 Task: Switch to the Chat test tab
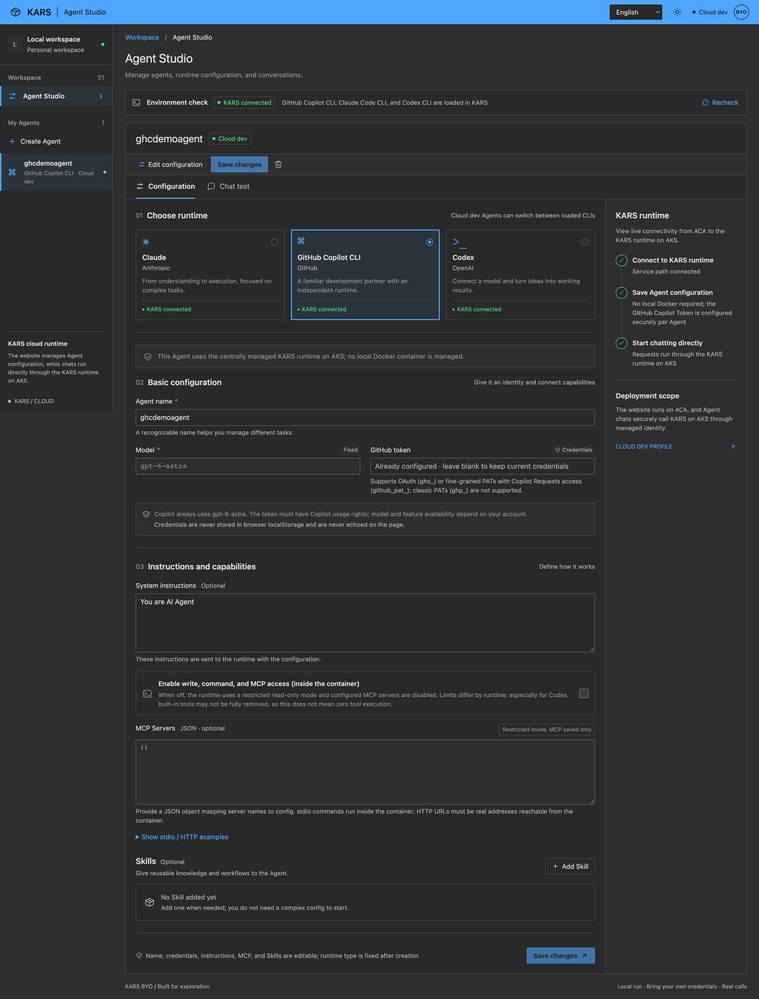click(228, 187)
